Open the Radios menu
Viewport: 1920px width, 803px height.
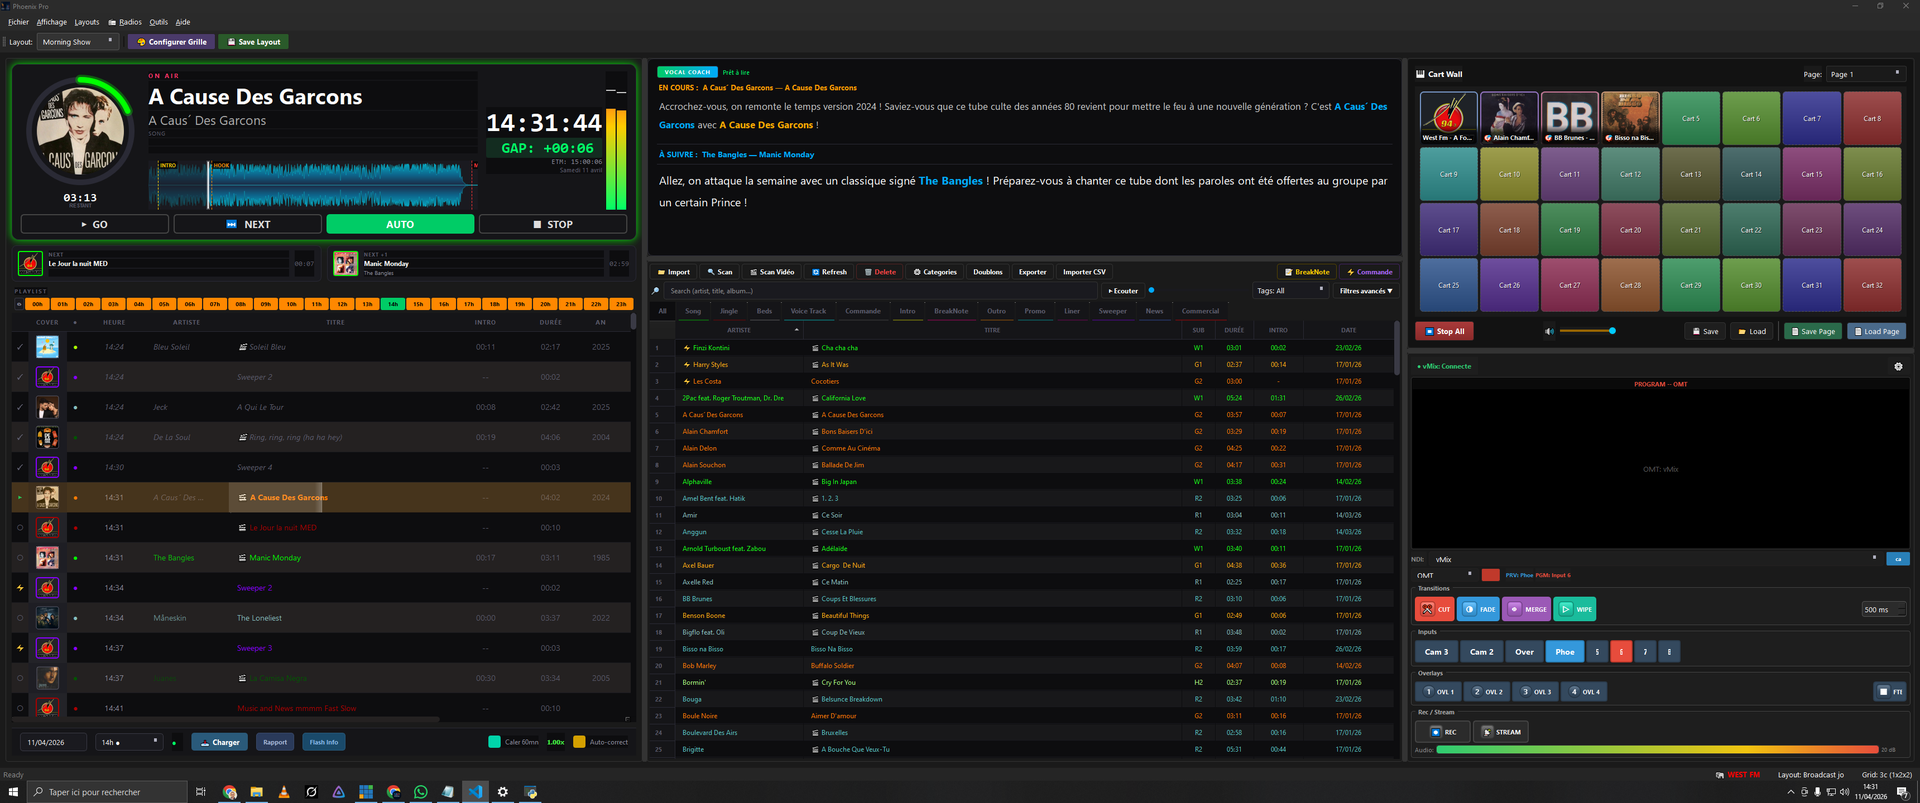click(126, 22)
